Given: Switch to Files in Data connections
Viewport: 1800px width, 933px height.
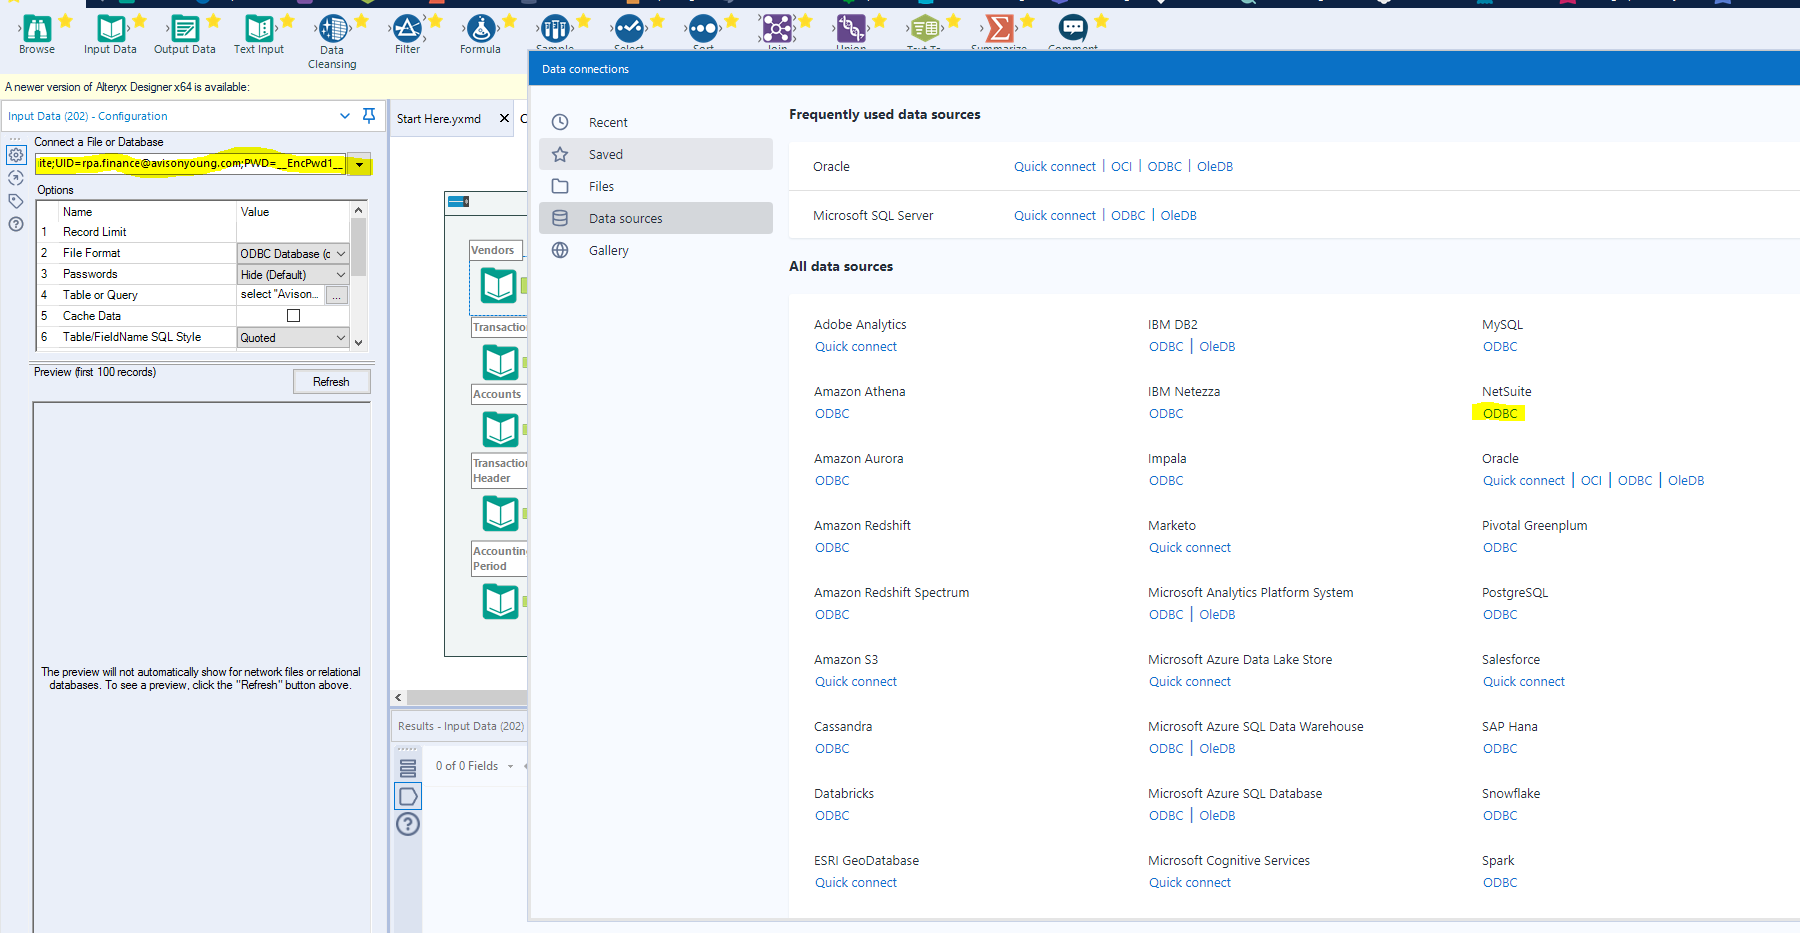Looking at the screenshot, I should (656, 186).
